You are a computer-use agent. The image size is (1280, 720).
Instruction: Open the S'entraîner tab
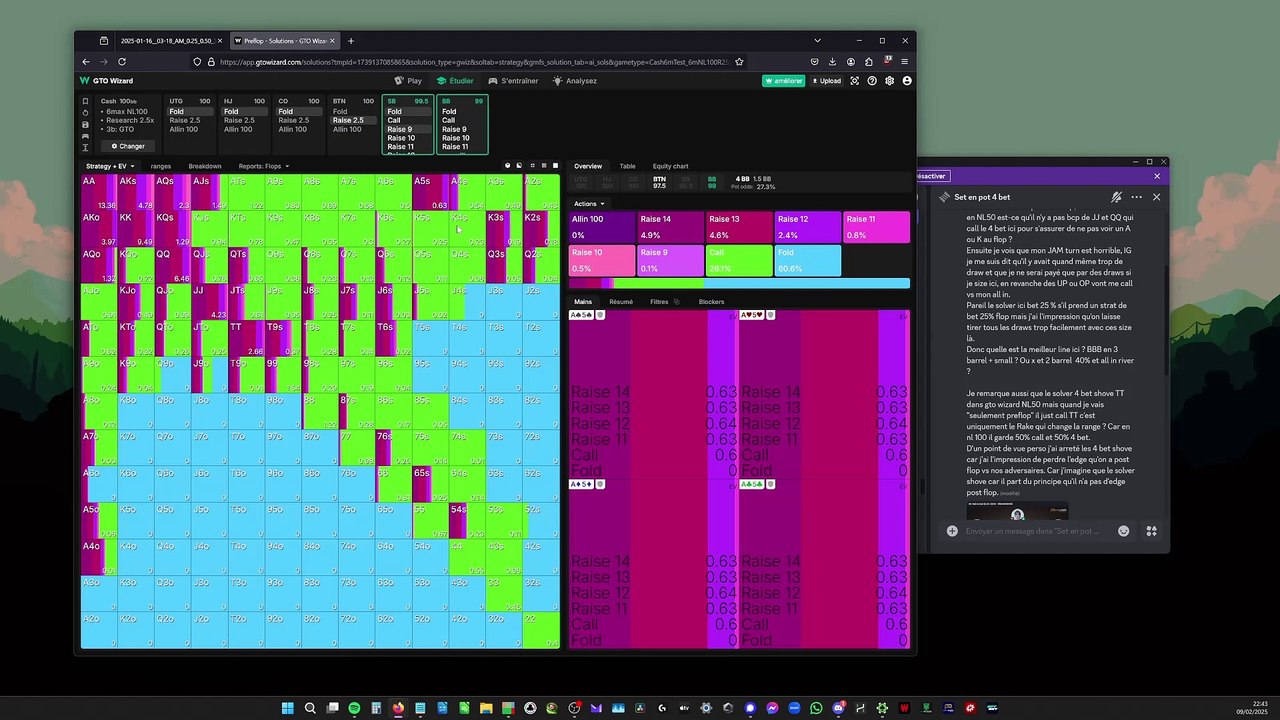pos(513,81)
